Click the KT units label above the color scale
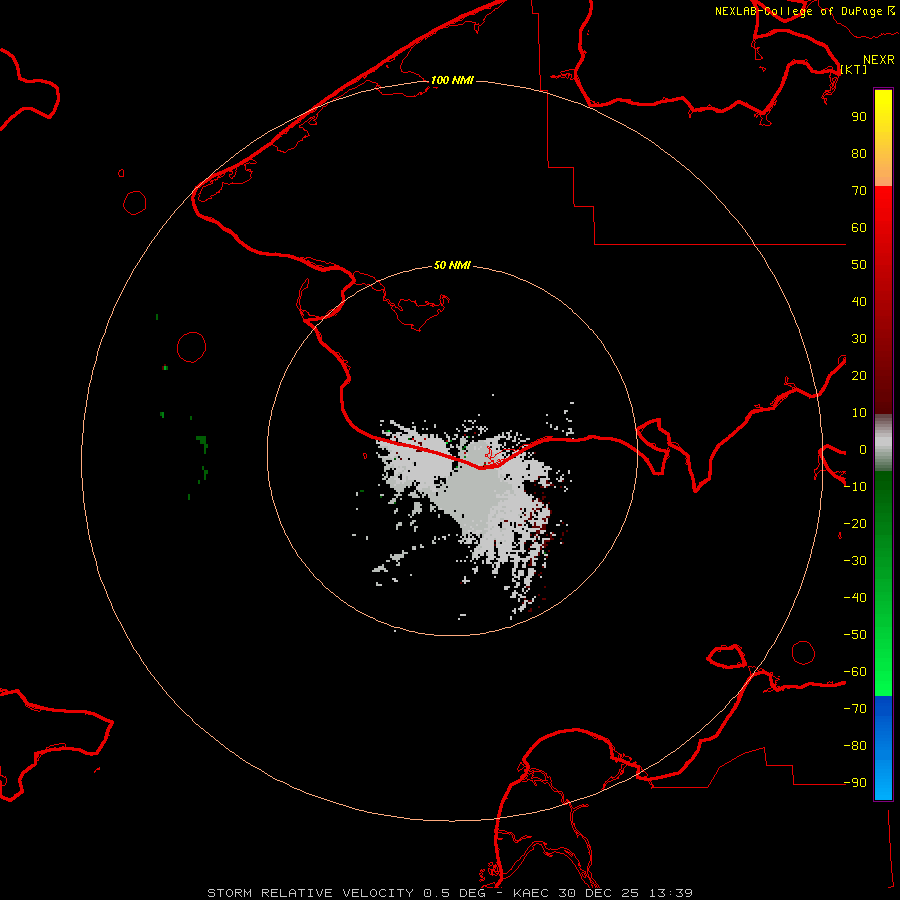The height and width of the screenshot is (900, 900). click(854, 69)
